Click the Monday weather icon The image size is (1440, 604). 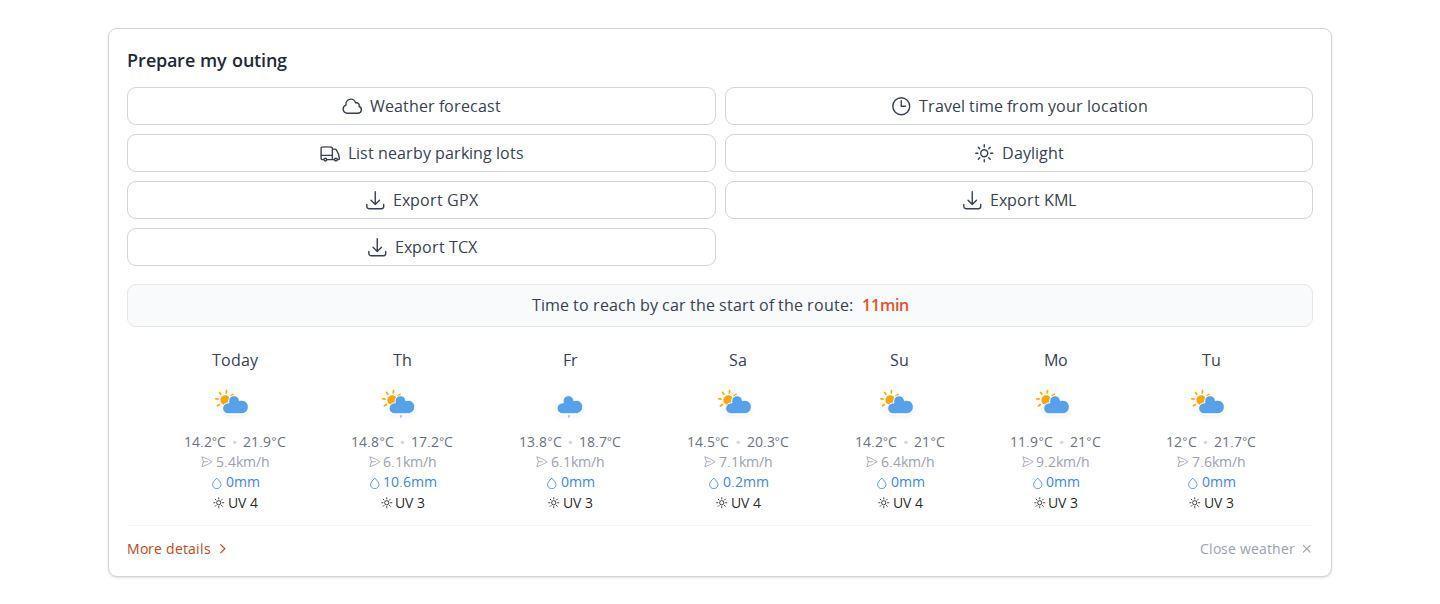pyautogui.click(x=1053, y=403)
